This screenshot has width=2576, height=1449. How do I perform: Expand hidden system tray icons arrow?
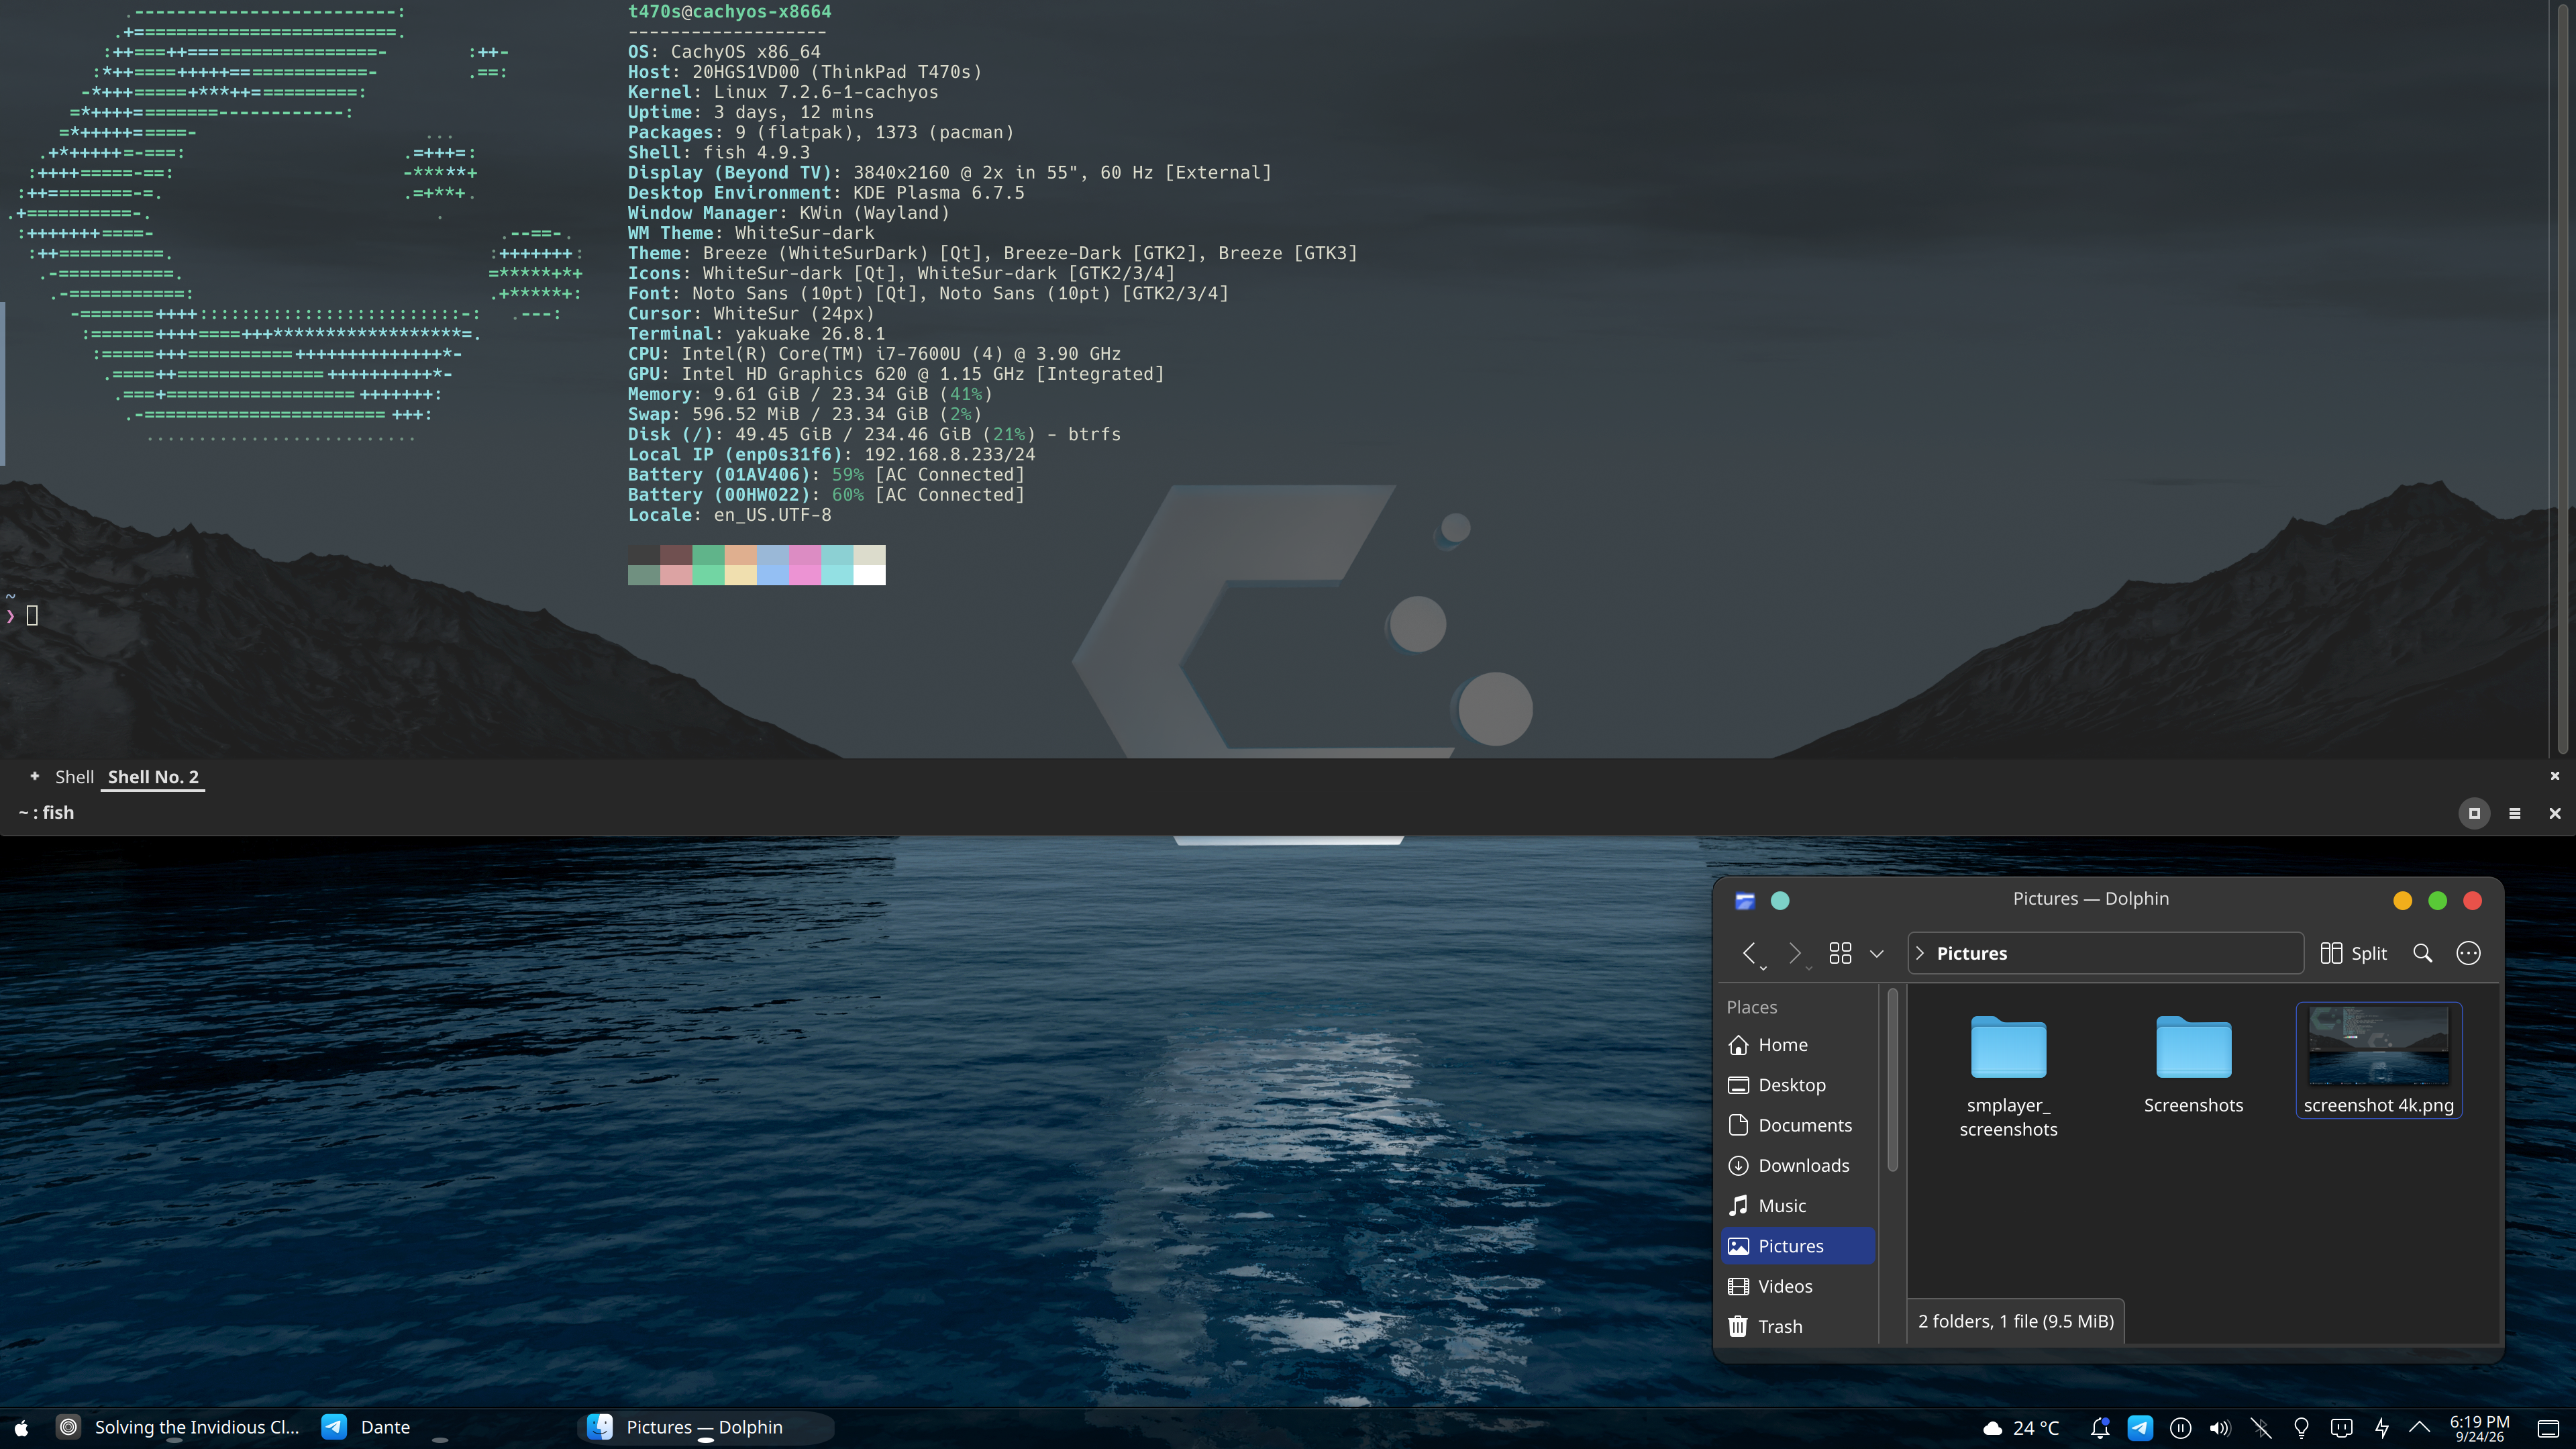(2420, 1427)
